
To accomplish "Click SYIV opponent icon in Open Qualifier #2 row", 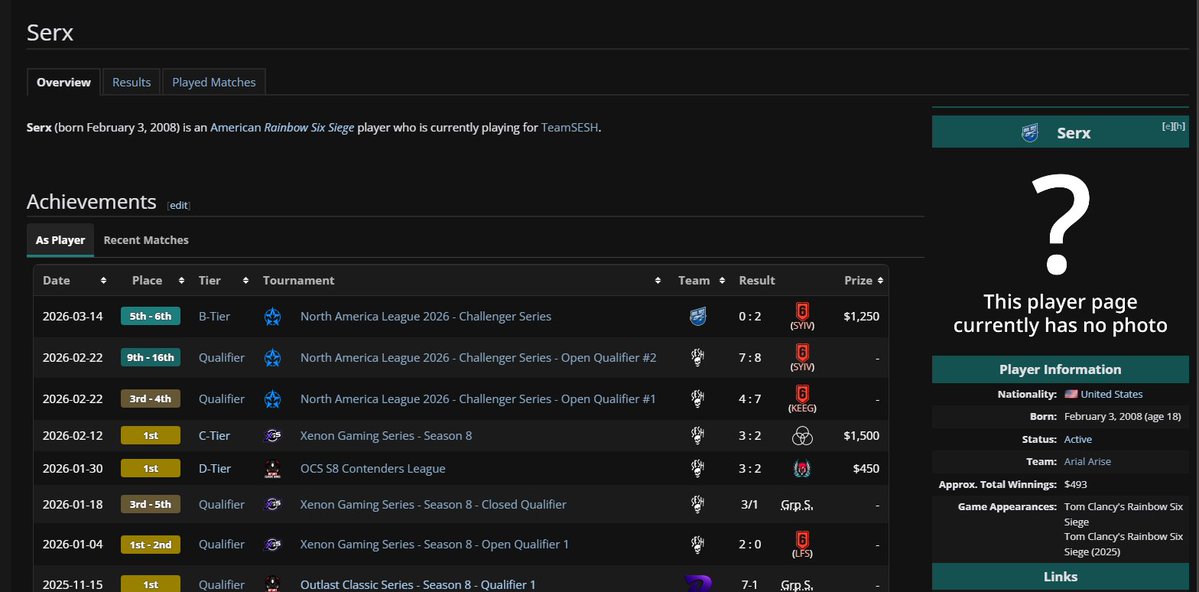I will click(x=802, y=352).
